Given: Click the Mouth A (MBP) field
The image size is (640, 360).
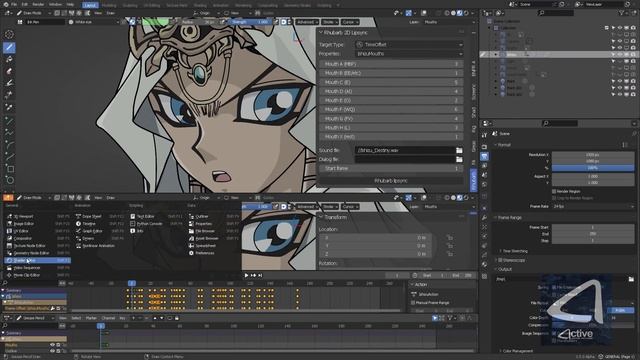Looking at the screenshot, I should pyautogui.click(x=391, y=64).
